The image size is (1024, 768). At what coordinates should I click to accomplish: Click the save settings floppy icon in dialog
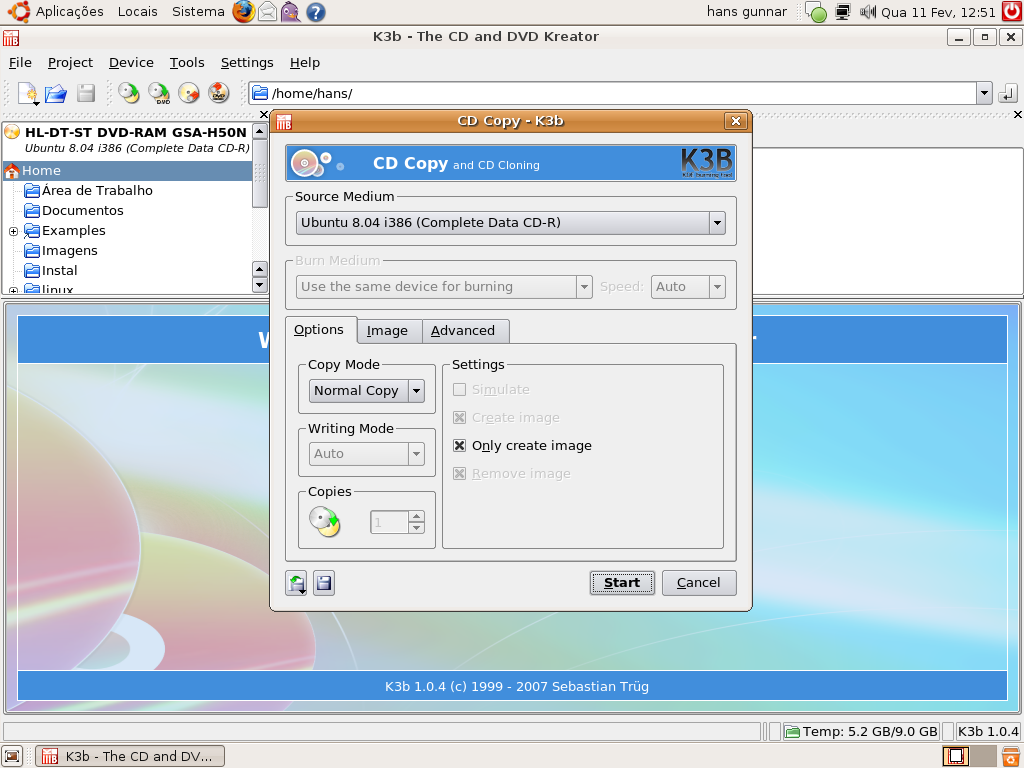pos(324,583)
